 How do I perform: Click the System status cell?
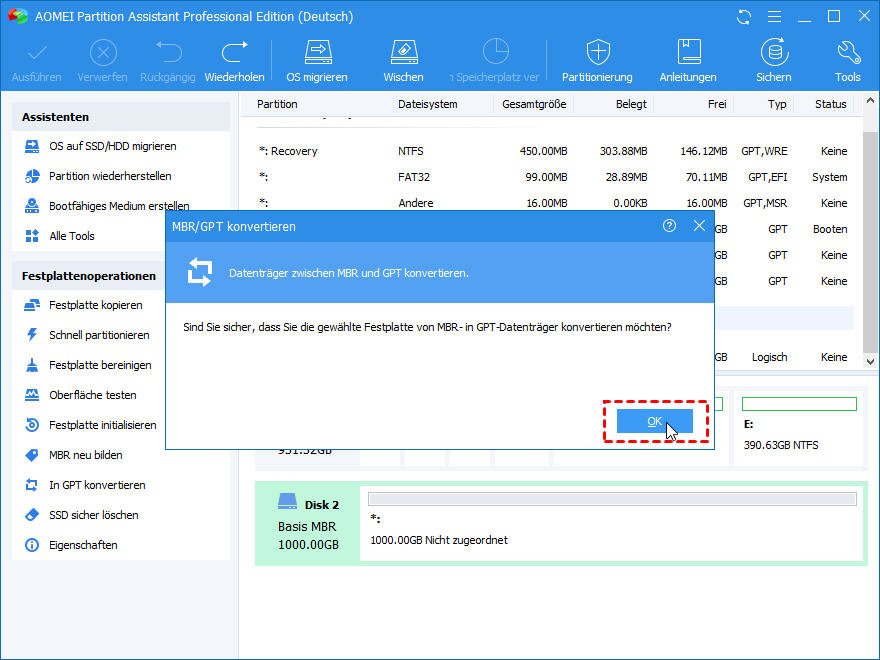click(829, 177)
